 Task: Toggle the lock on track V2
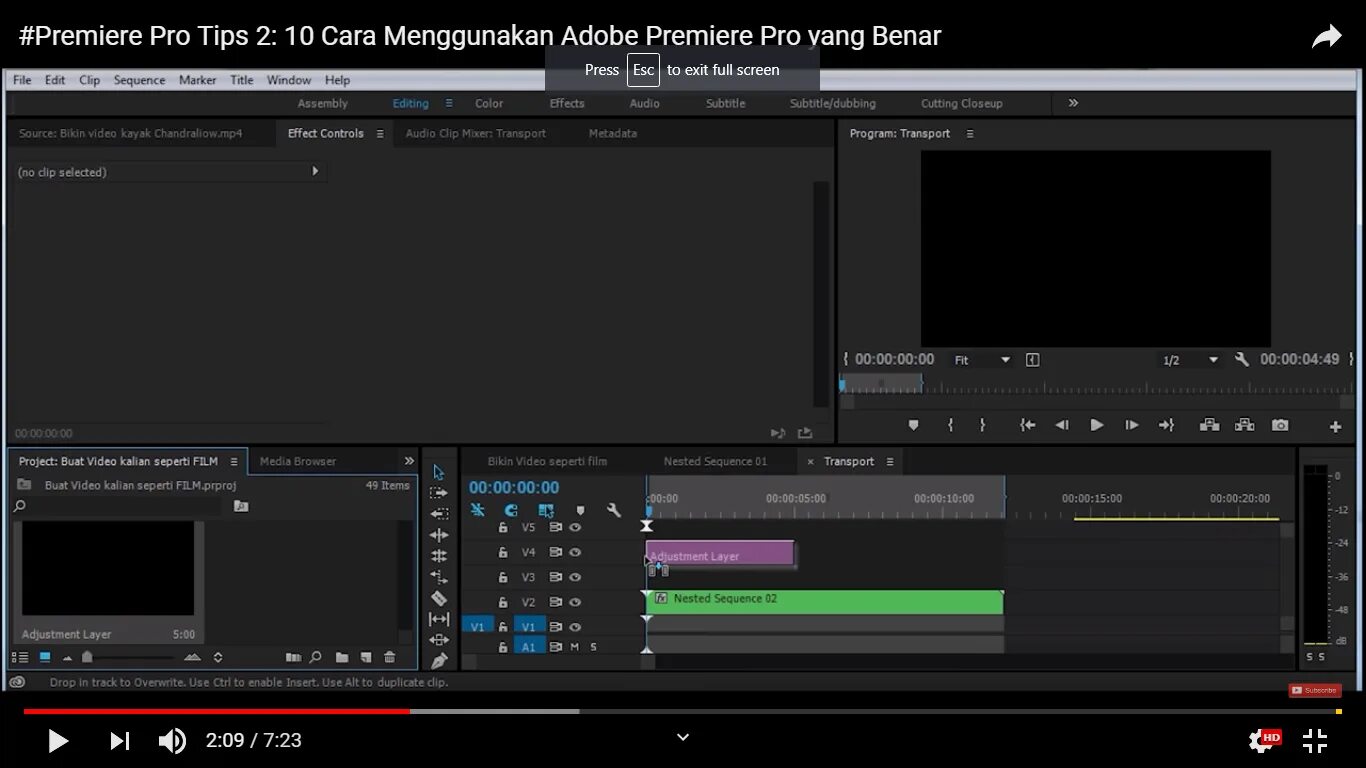pos(503,602)
